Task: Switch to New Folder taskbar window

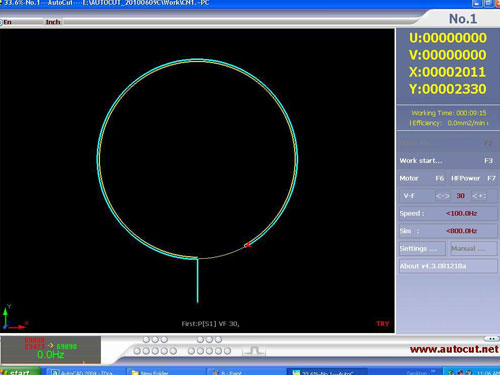Action: (x=166, y=372)
